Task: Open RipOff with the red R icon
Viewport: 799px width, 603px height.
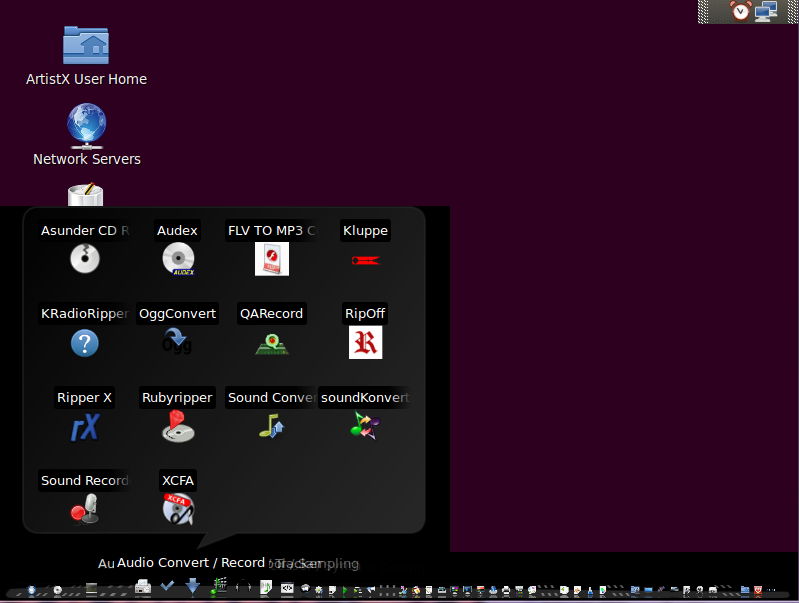Action: 365,343
